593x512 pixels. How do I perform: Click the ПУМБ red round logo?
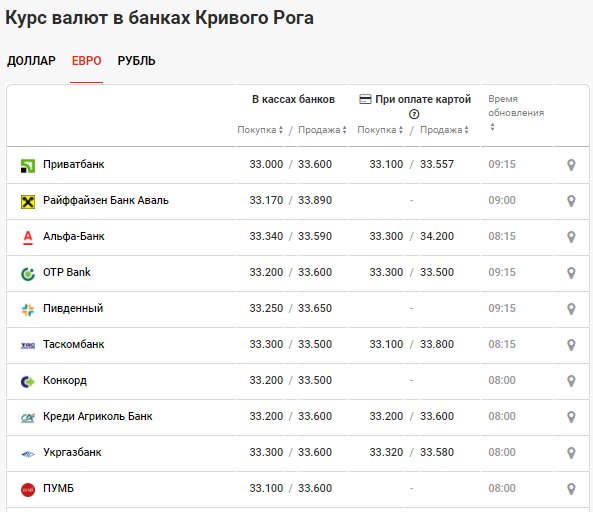click(x=28, y=490)
